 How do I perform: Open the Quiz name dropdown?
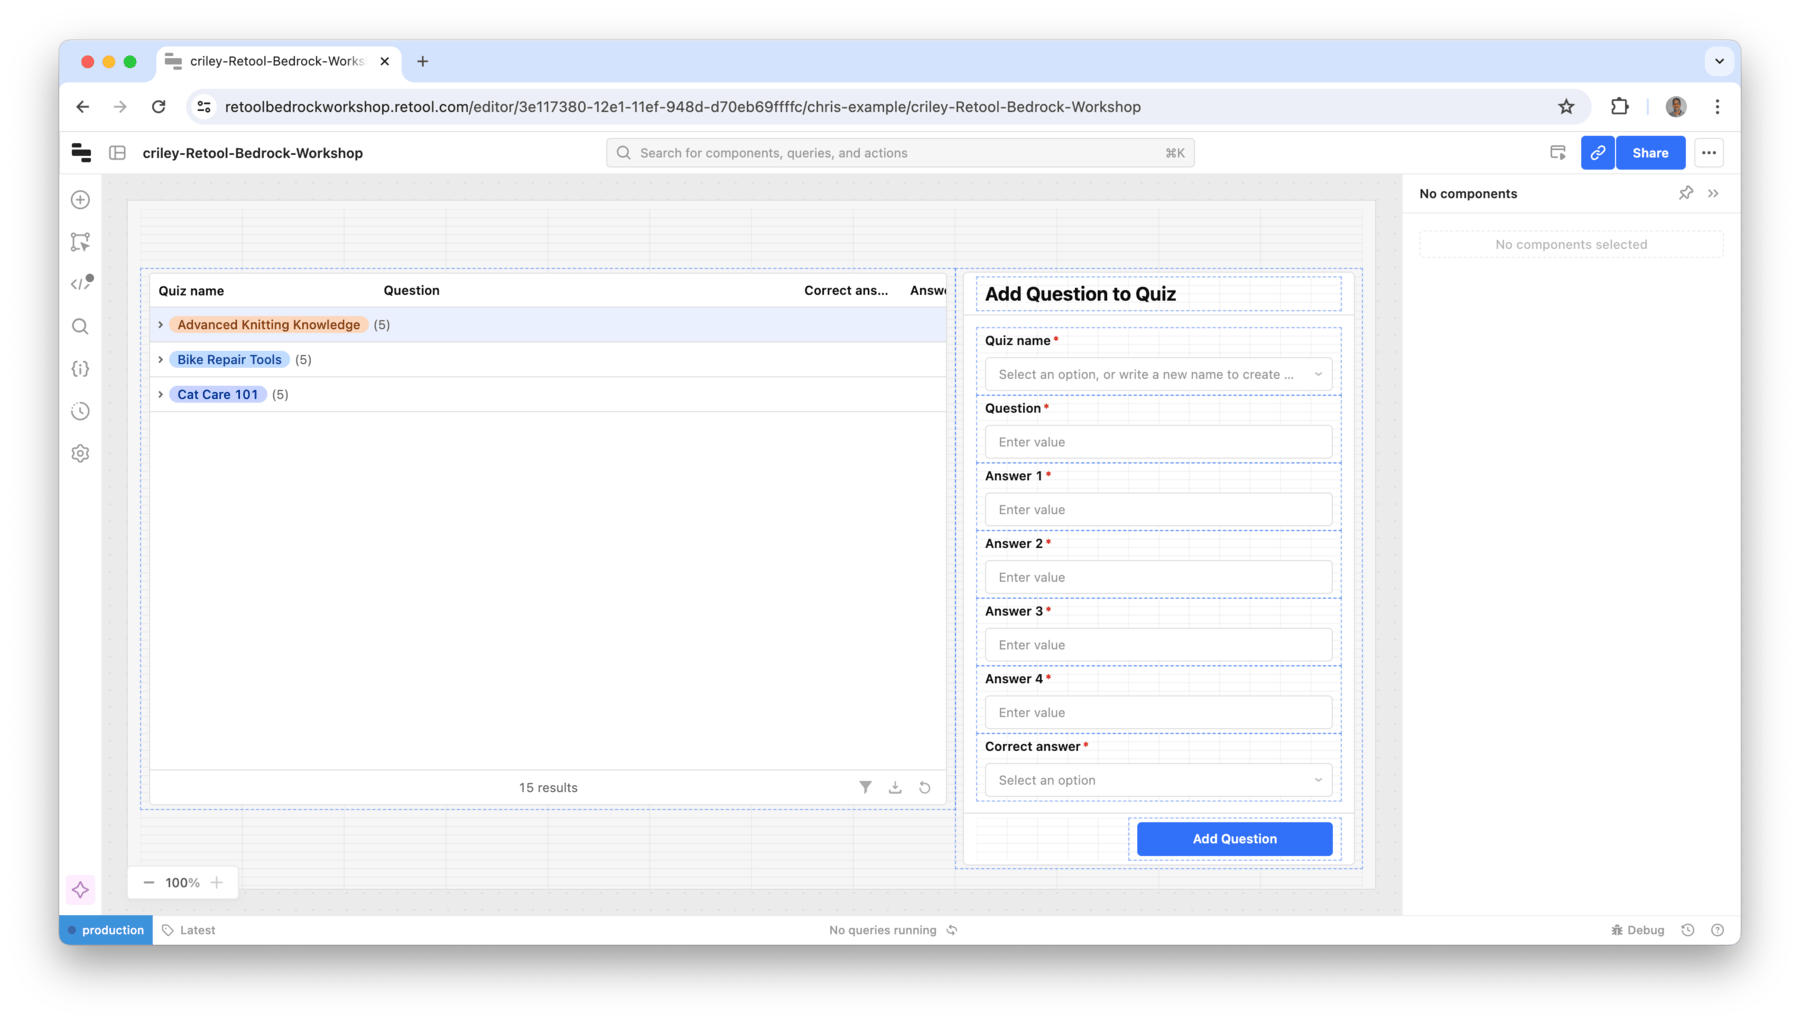tap(1158, 375)
